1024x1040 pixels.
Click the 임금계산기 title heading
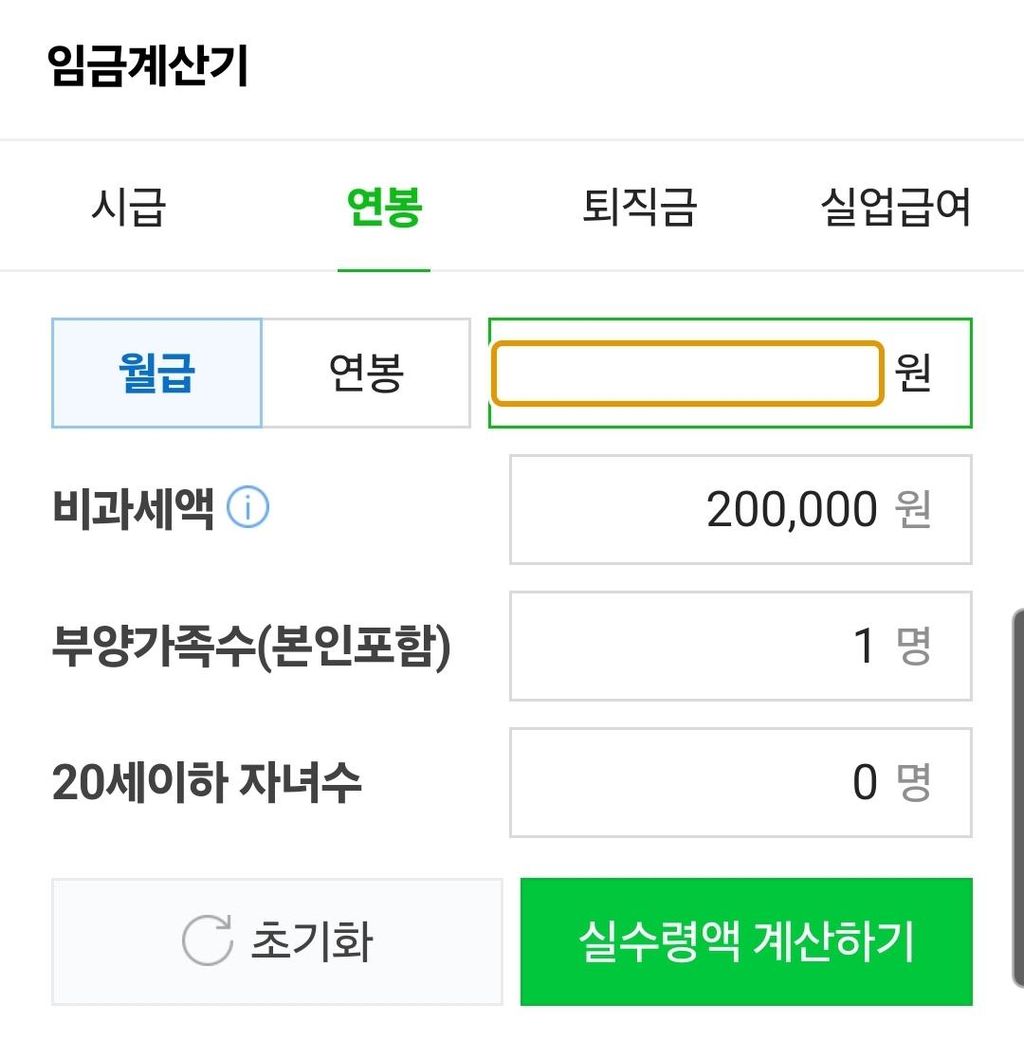pyautogui.click(x=148, y=66)
